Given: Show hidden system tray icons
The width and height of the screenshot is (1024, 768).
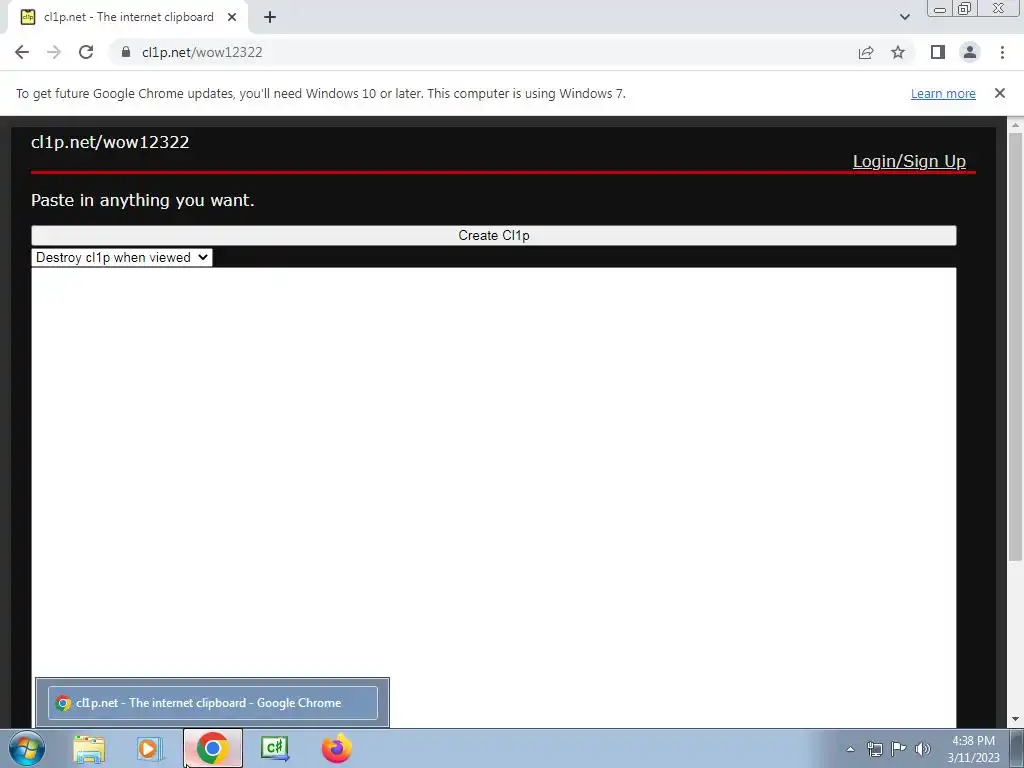Looking at the screenshot, I should 850,749.
